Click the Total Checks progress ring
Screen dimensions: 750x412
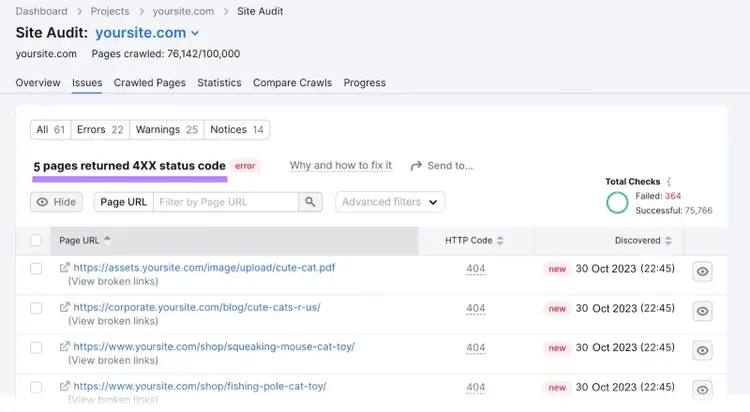click(617, 203)
